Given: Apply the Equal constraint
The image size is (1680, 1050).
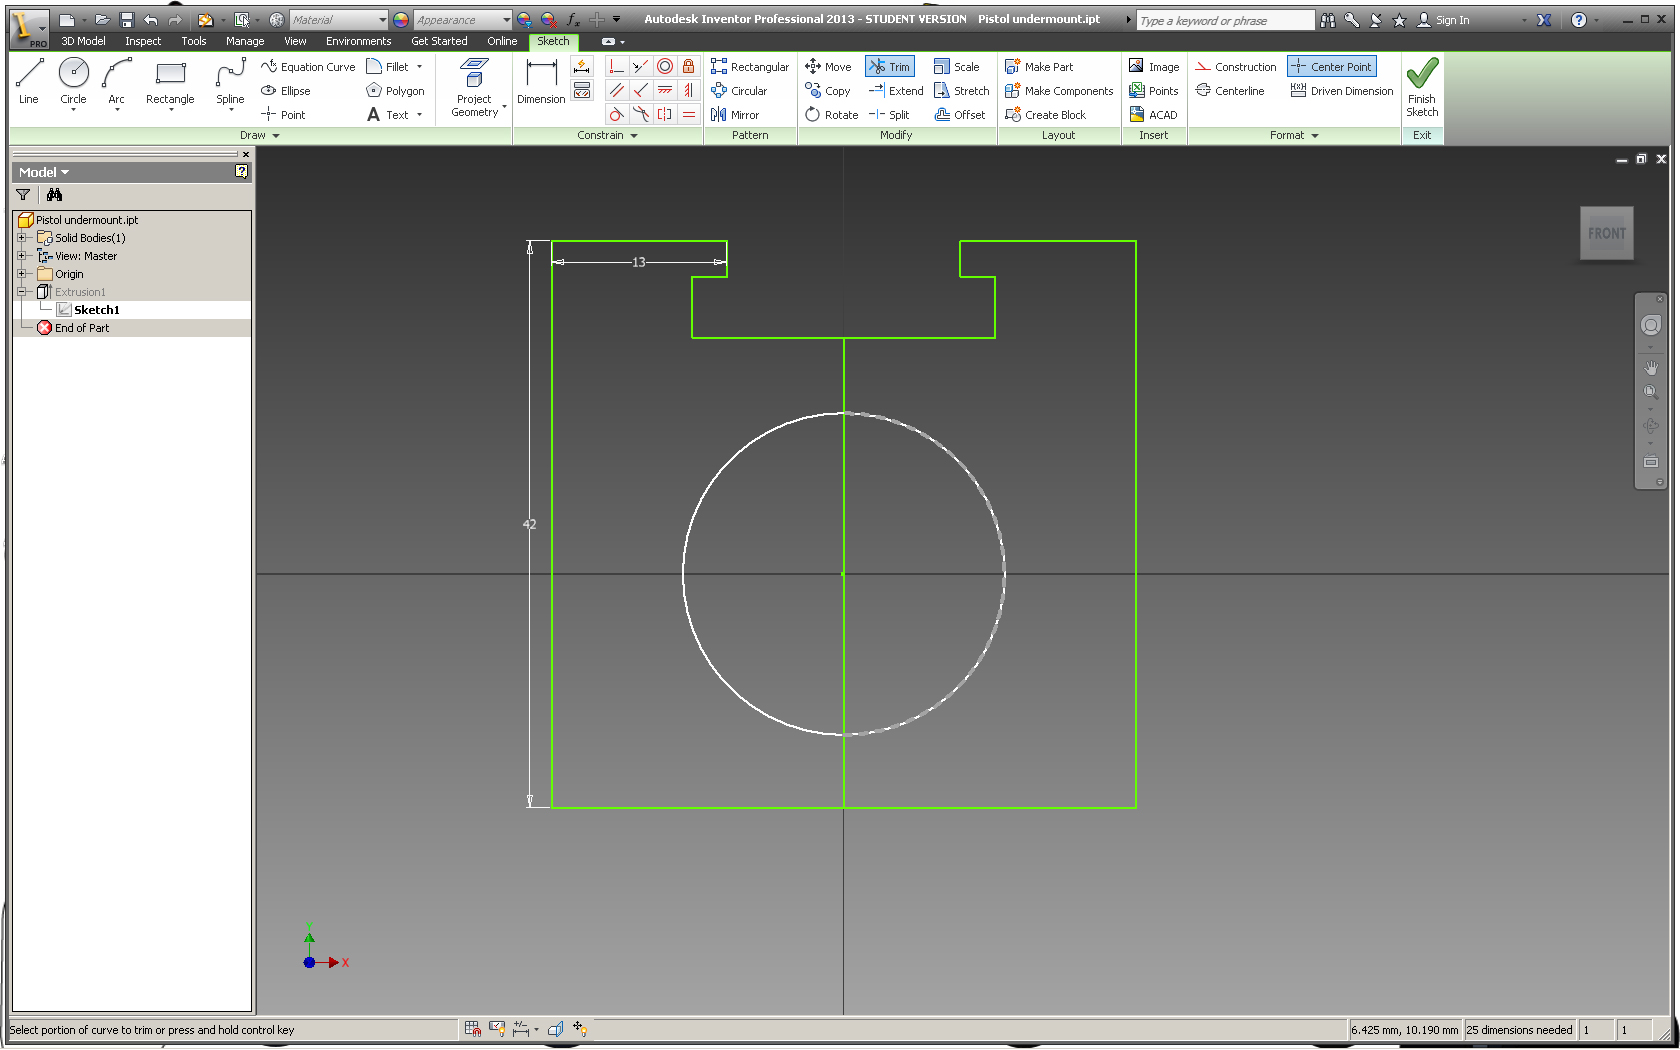Looking at the screenshot, I should coord(689,115).
